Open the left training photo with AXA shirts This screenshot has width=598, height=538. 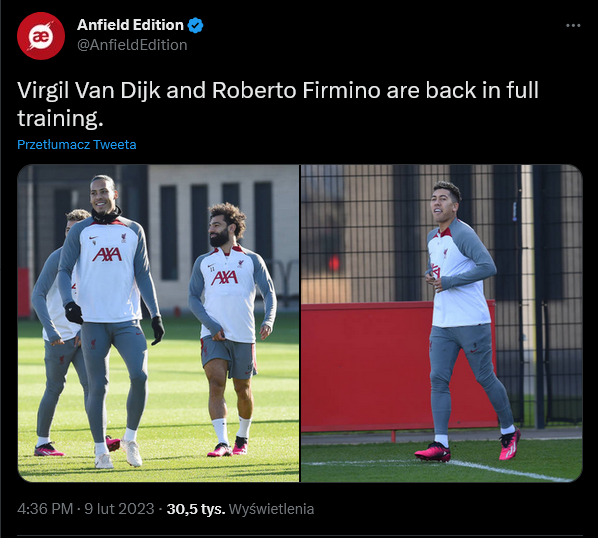click(x=158, y=323)
